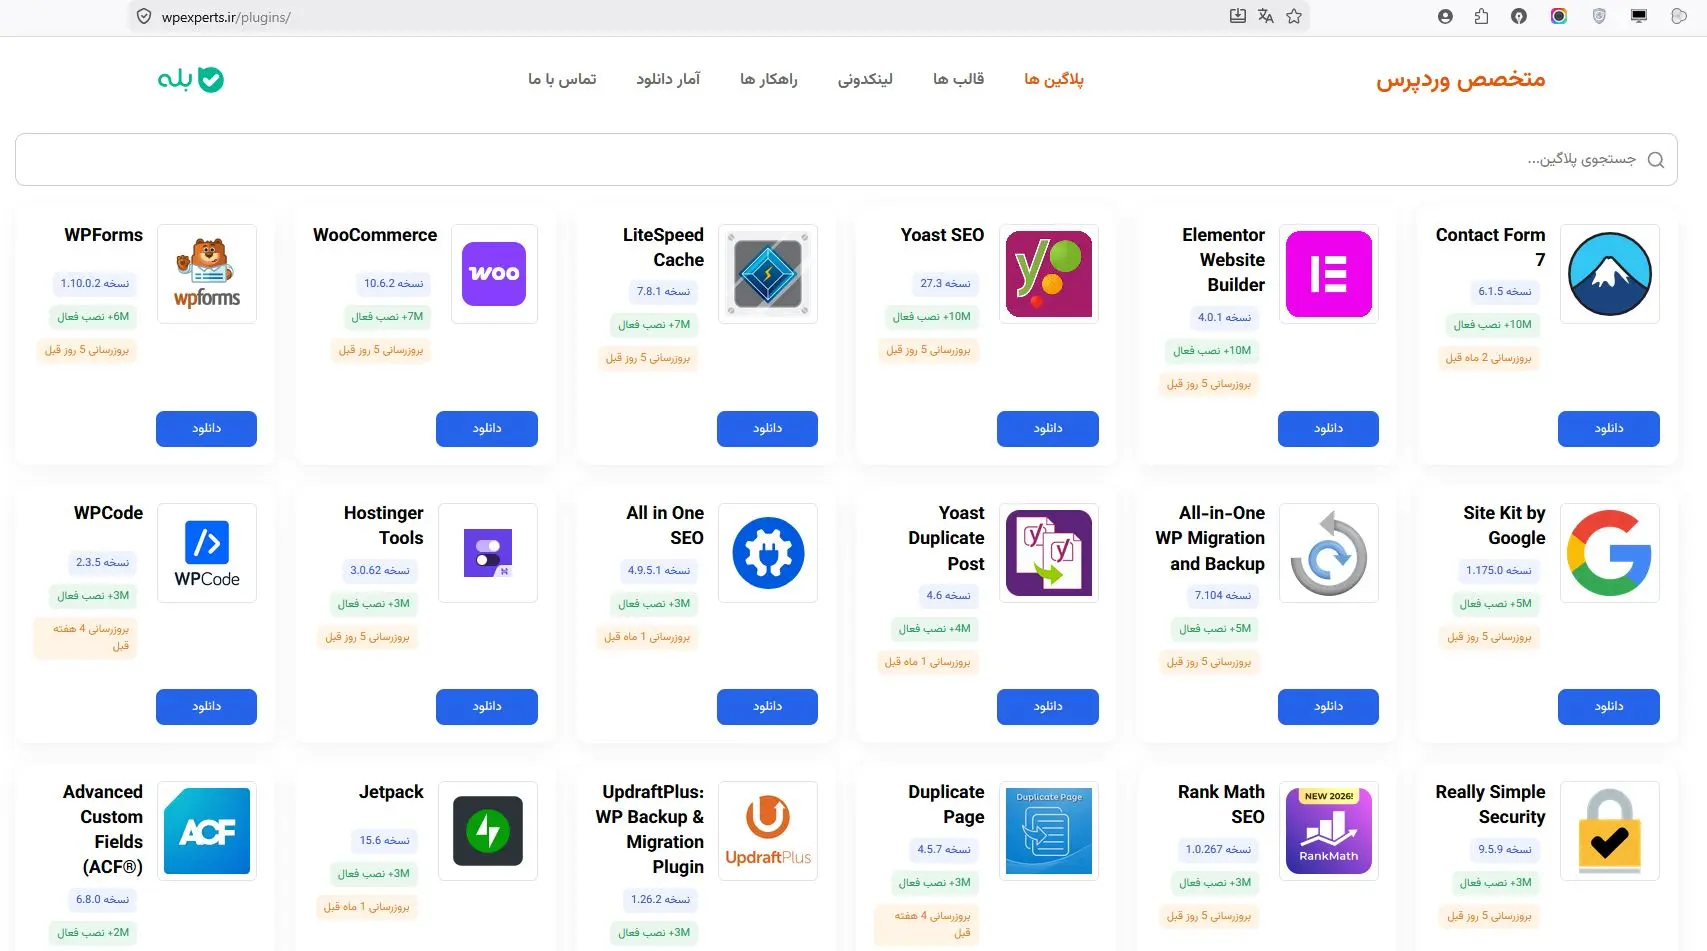Focus the plugin search field
This screenshot has width=1707, height=951.
point(846,160)
